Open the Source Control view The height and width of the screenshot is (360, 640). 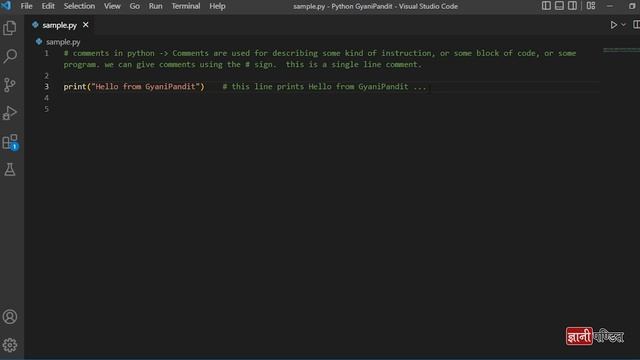(10, 84)
